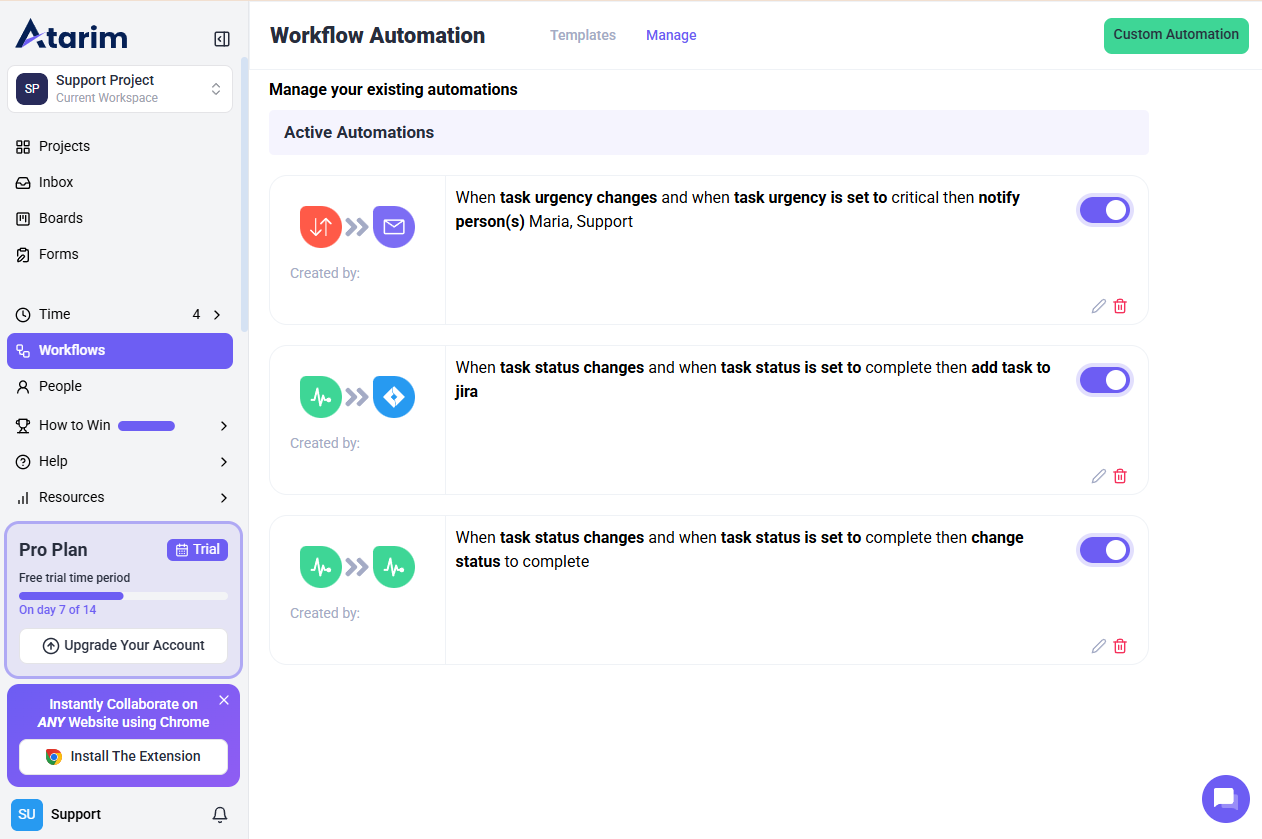Click the pencil icon for Jira automation
Viewport: 1262px width, 839px height.
tap(1098, 476)
